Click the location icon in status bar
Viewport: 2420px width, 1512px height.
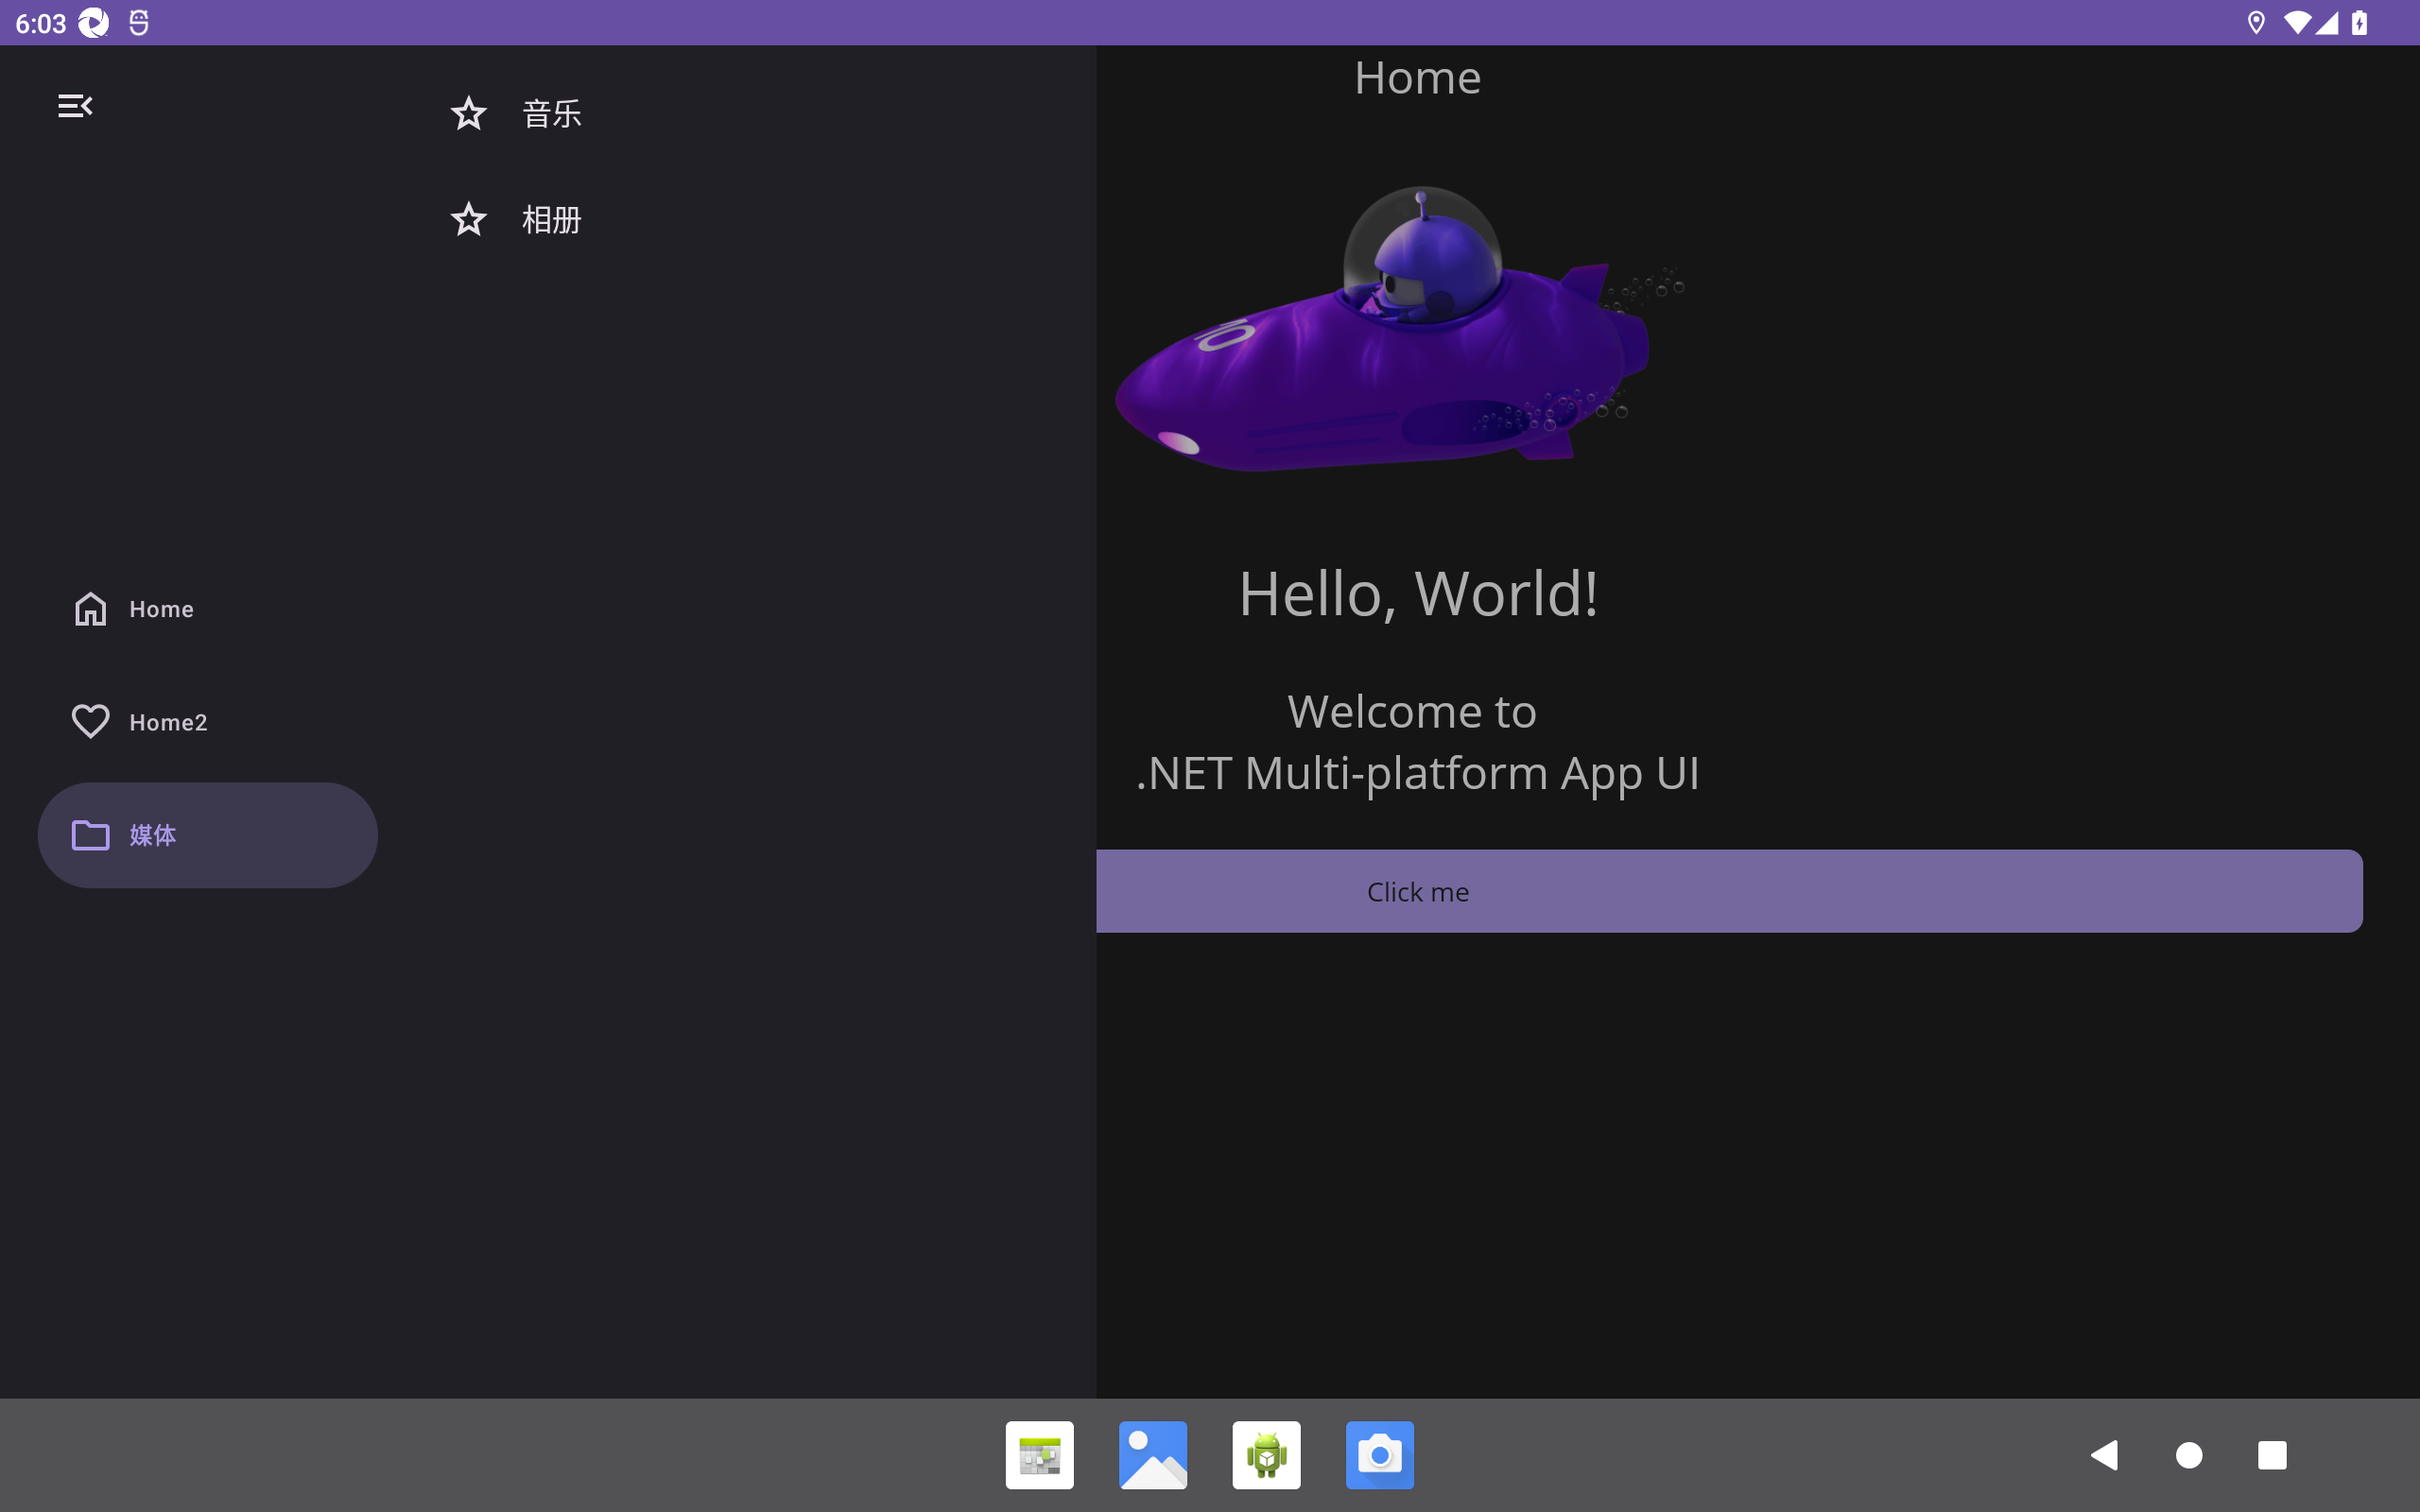pyautogui.click(x=2256, y=23)
